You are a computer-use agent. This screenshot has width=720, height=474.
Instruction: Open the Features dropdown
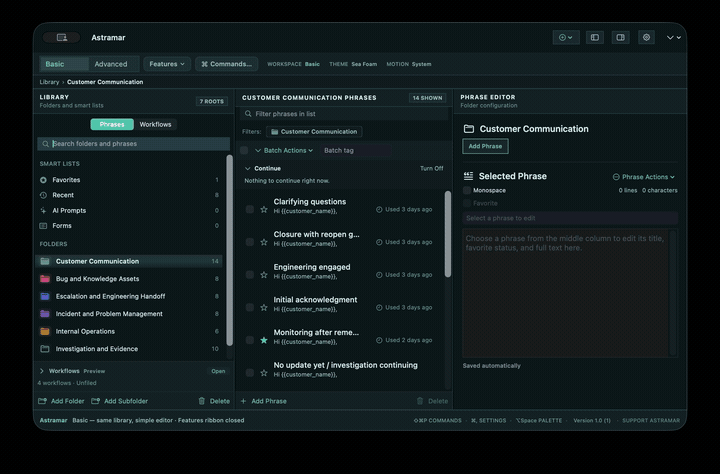[x=167, y=64]
